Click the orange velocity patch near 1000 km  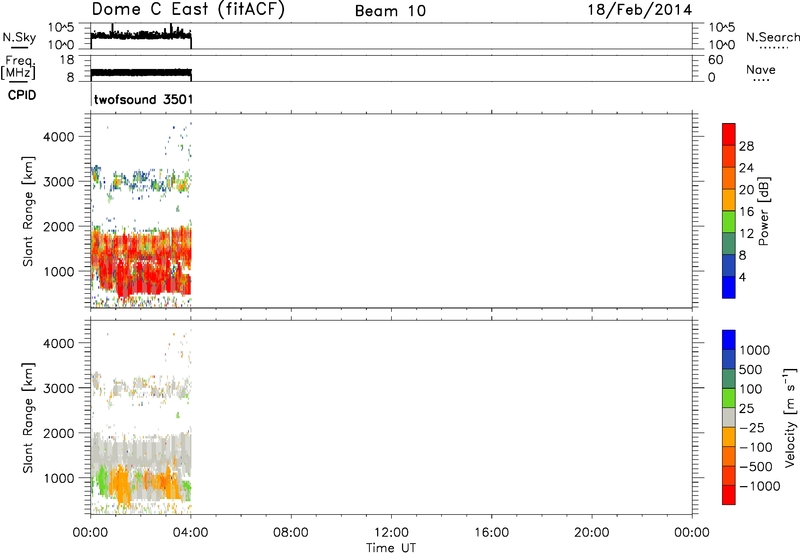tap(121, 485)
